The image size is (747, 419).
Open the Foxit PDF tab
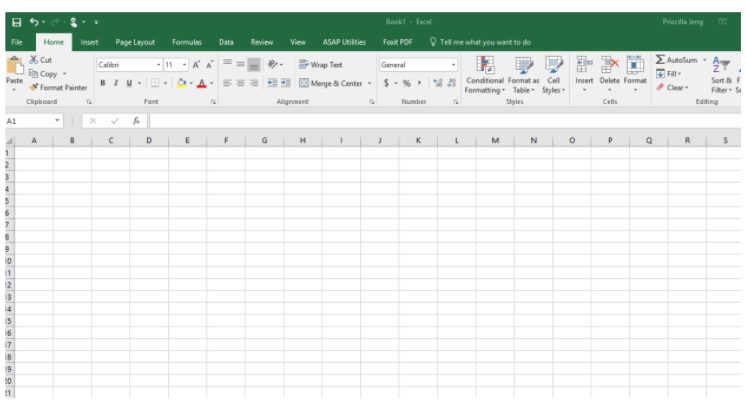tap(398, 42)
